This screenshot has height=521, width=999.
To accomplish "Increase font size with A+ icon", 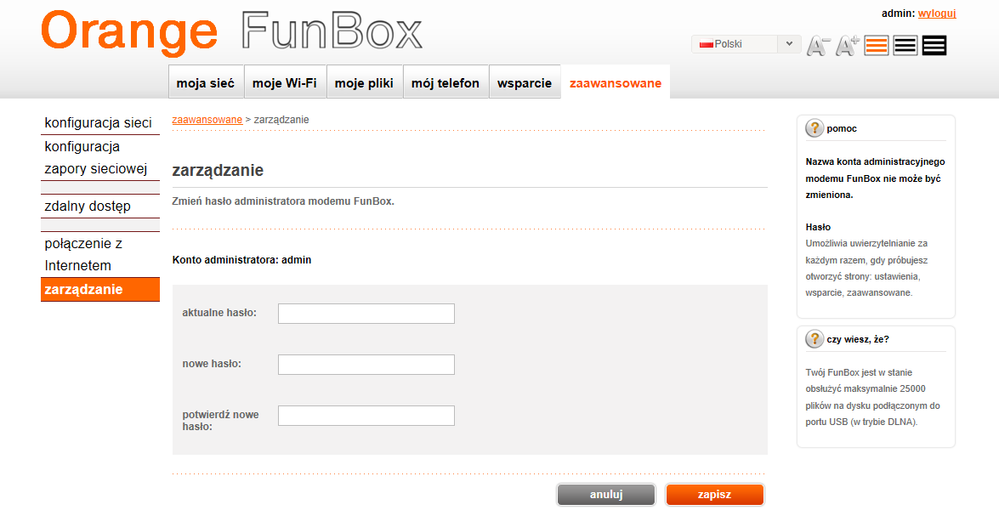I will [x=848, y=45].
